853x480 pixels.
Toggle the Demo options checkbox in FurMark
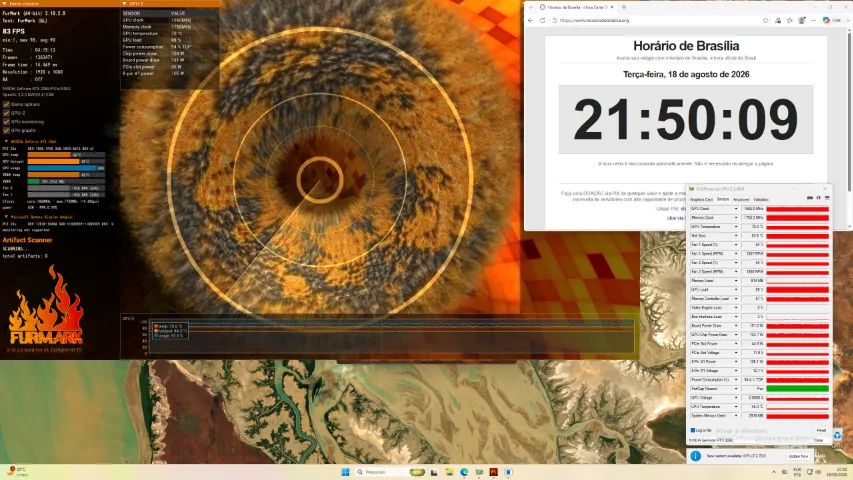click(7, 104)
